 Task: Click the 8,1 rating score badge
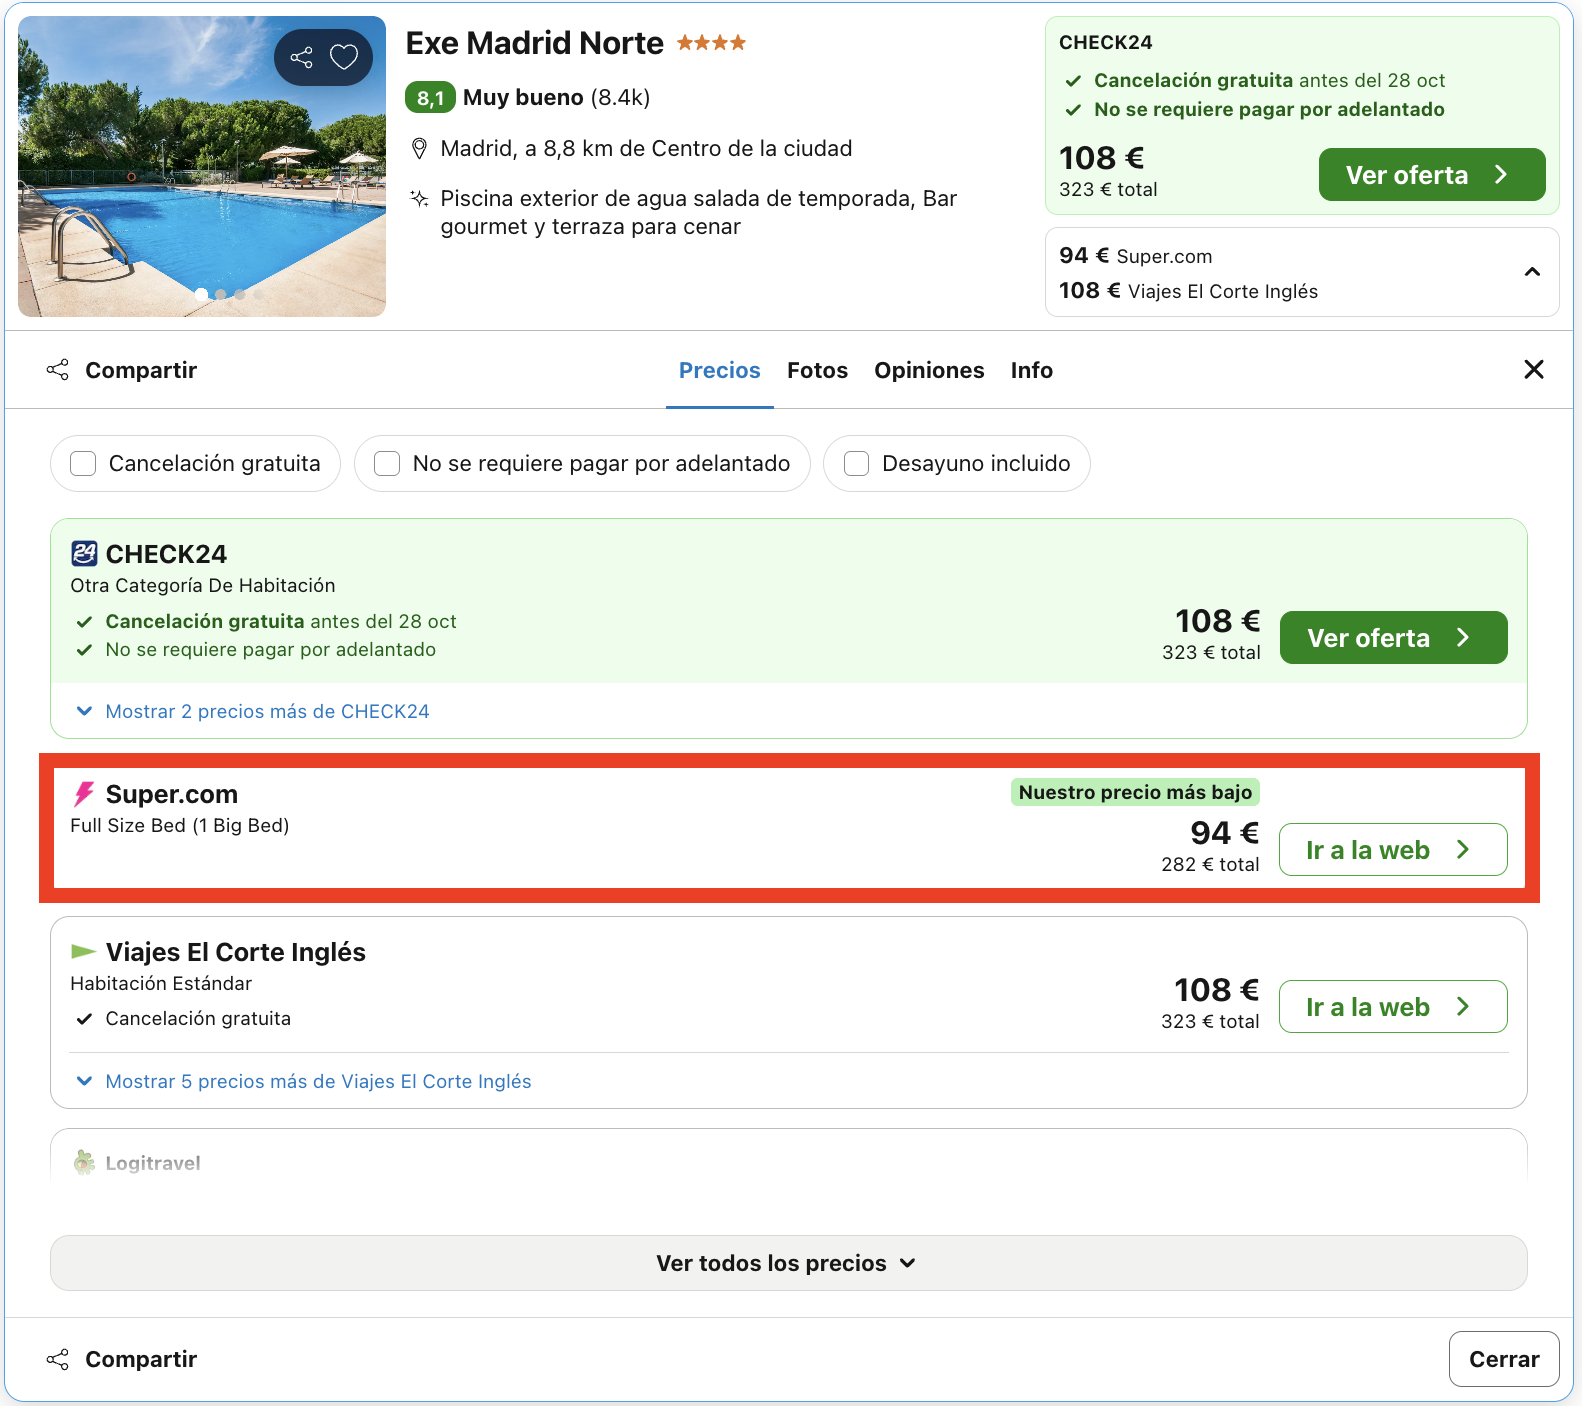point(430,98)
